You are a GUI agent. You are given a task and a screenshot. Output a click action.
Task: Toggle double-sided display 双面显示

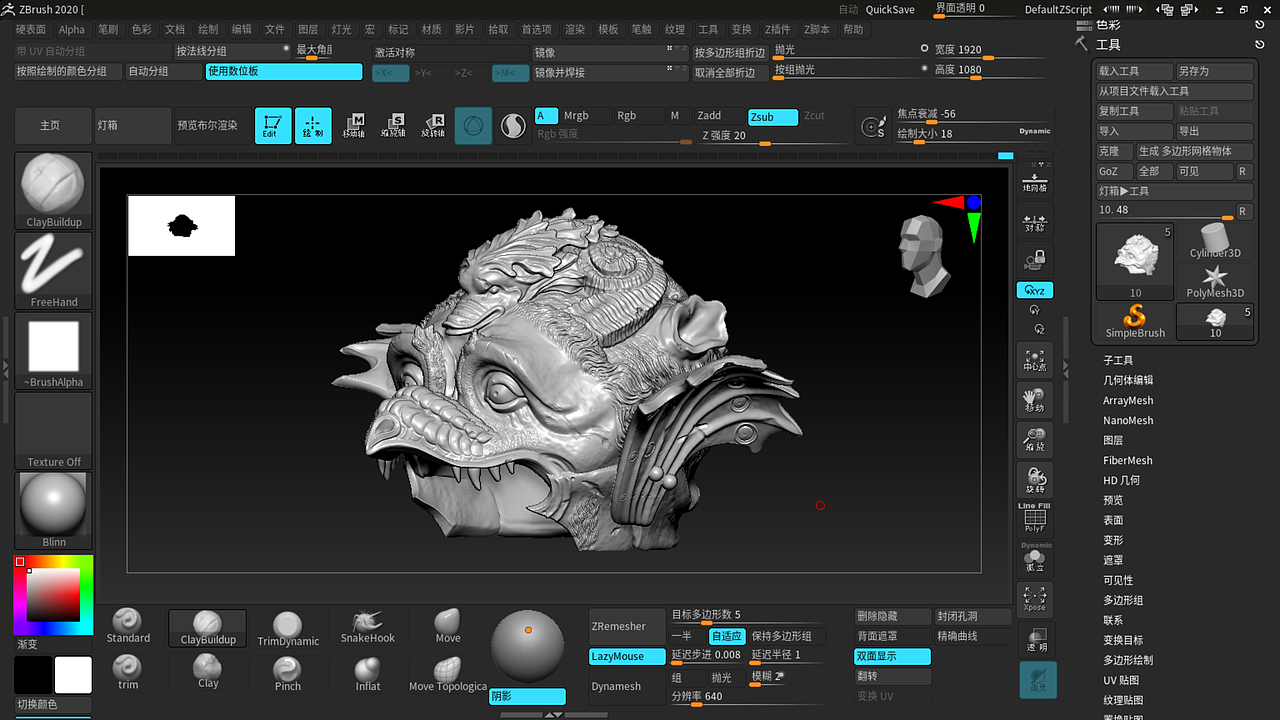tap(893, 656)
